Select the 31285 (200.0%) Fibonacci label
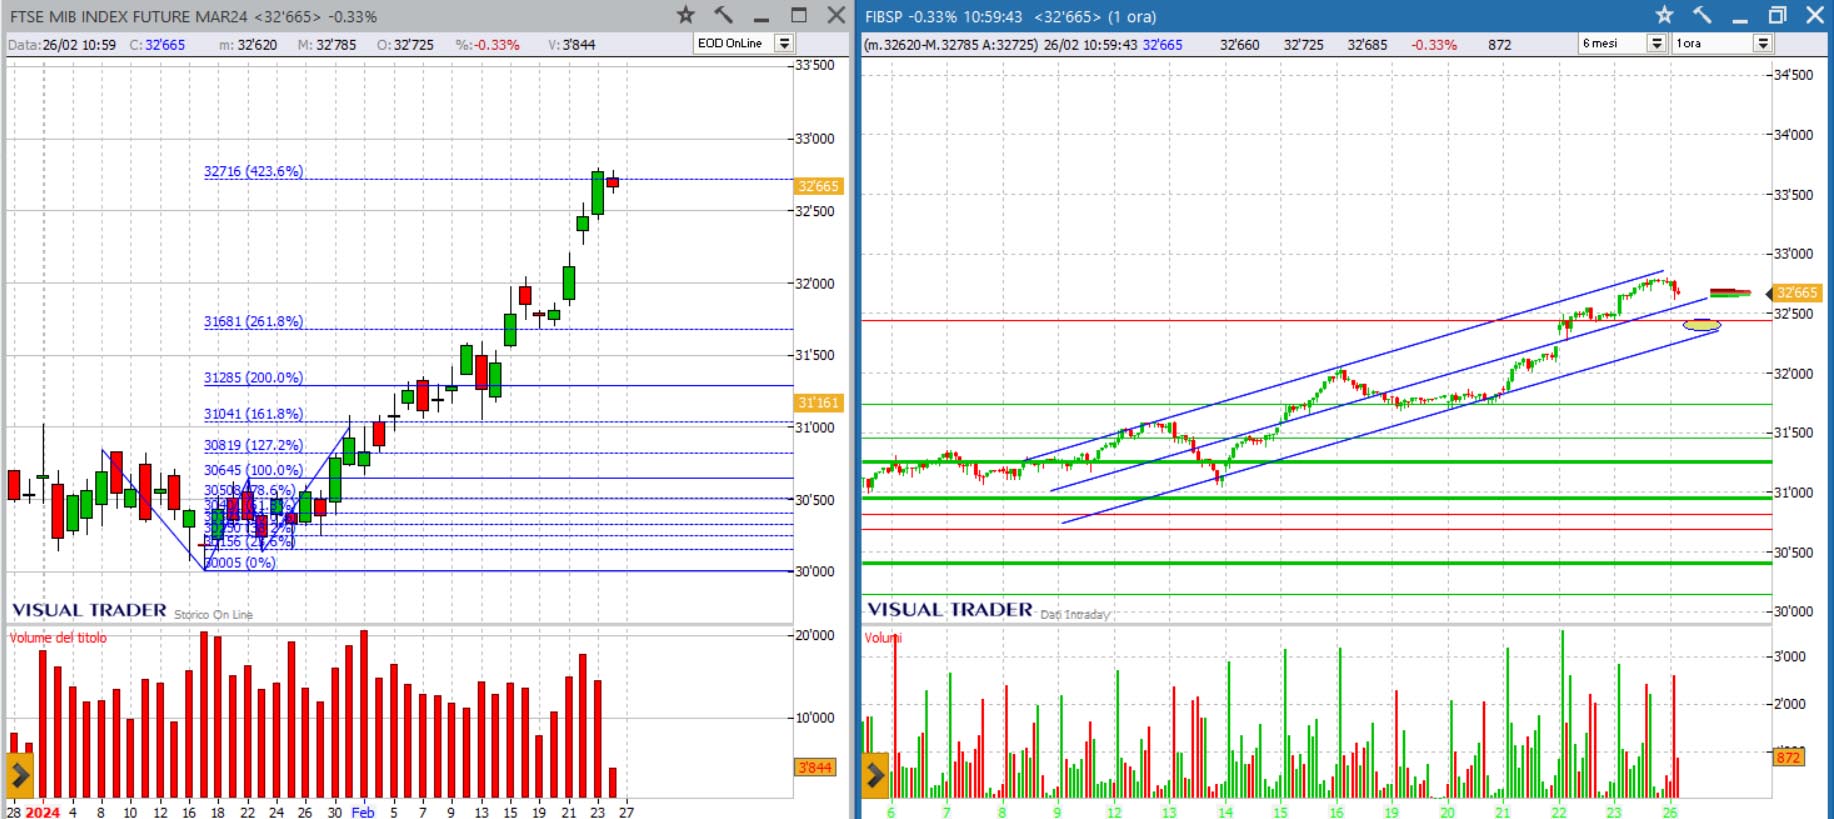This screenshot has height=819, width=1834. pyautogui.click(x=253, y=377)
